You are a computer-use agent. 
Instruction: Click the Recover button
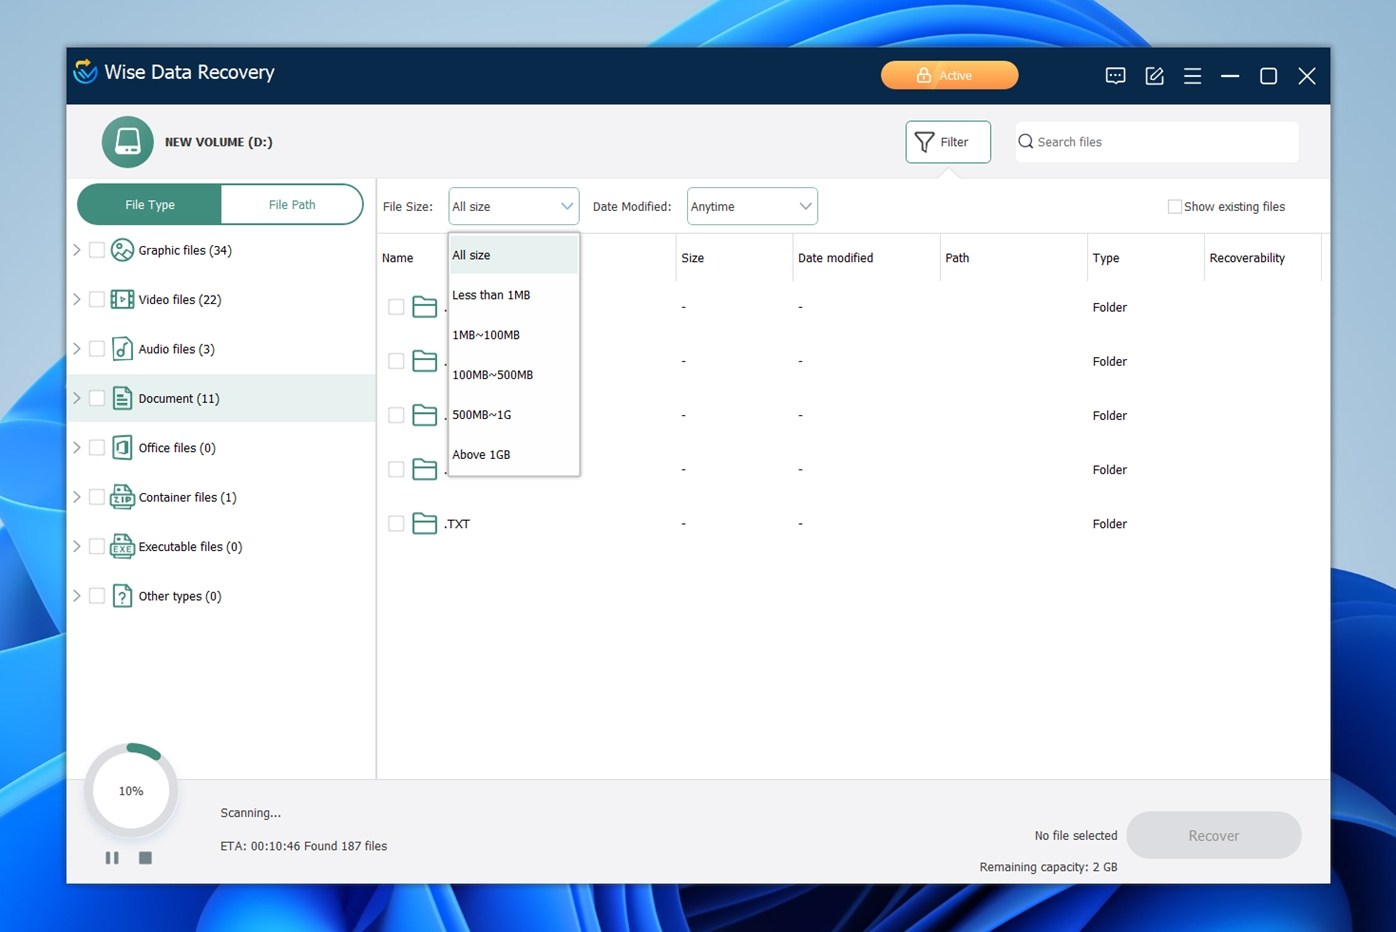coord(1213,835)
